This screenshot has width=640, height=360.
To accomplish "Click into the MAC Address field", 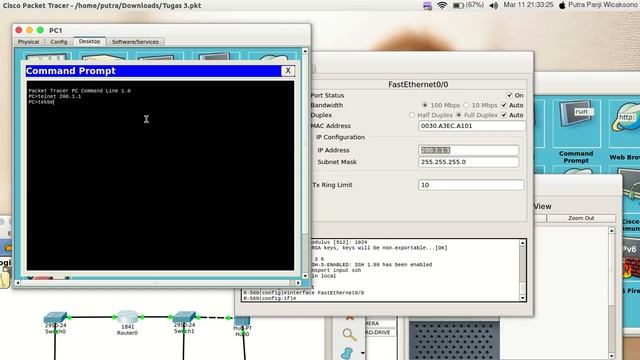I will (472, 126).
